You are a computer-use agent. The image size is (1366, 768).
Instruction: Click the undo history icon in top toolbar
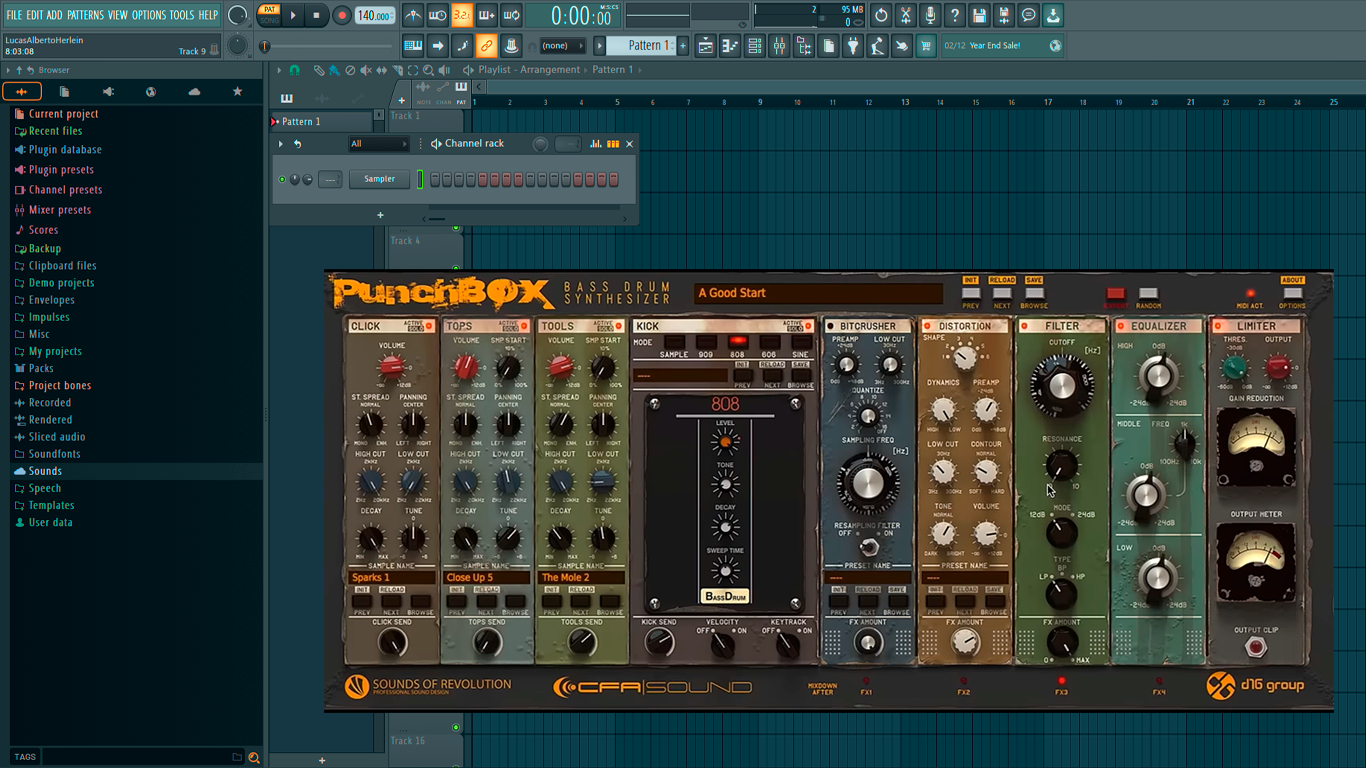click(881, 15)
